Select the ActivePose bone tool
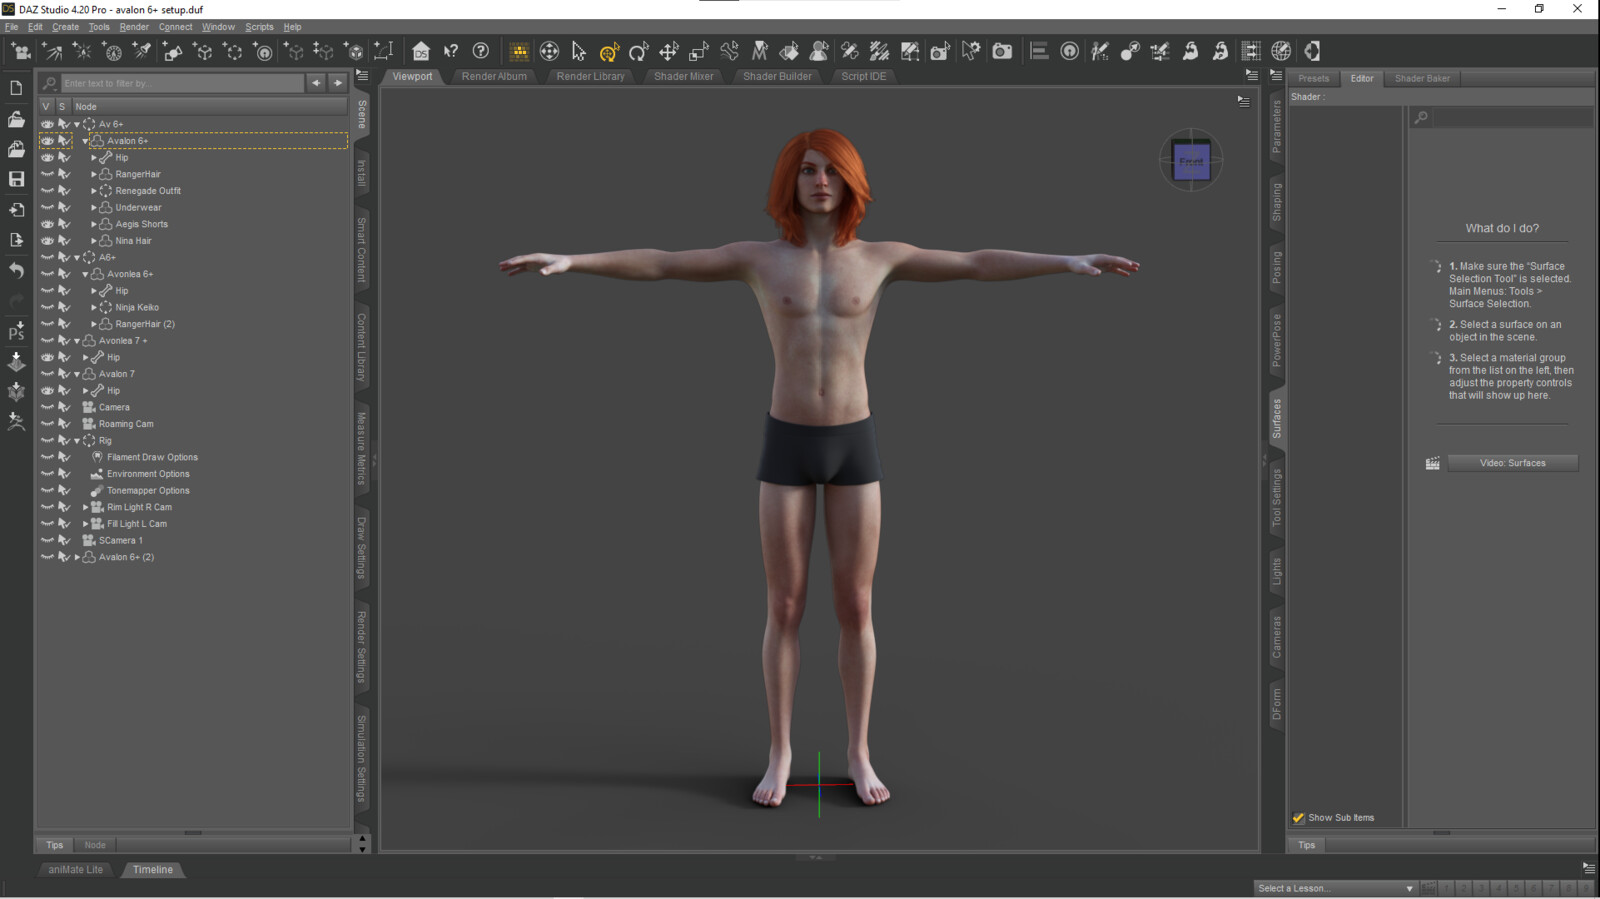 729,51
